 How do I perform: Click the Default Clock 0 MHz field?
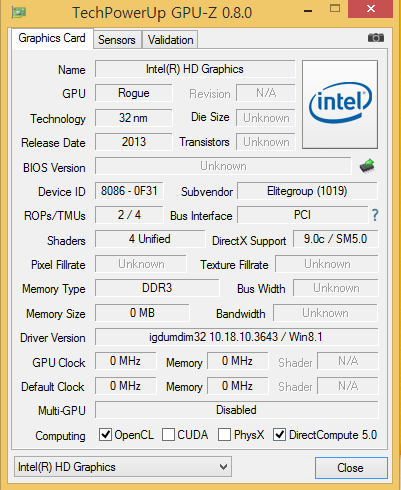[x=125, y=386]
